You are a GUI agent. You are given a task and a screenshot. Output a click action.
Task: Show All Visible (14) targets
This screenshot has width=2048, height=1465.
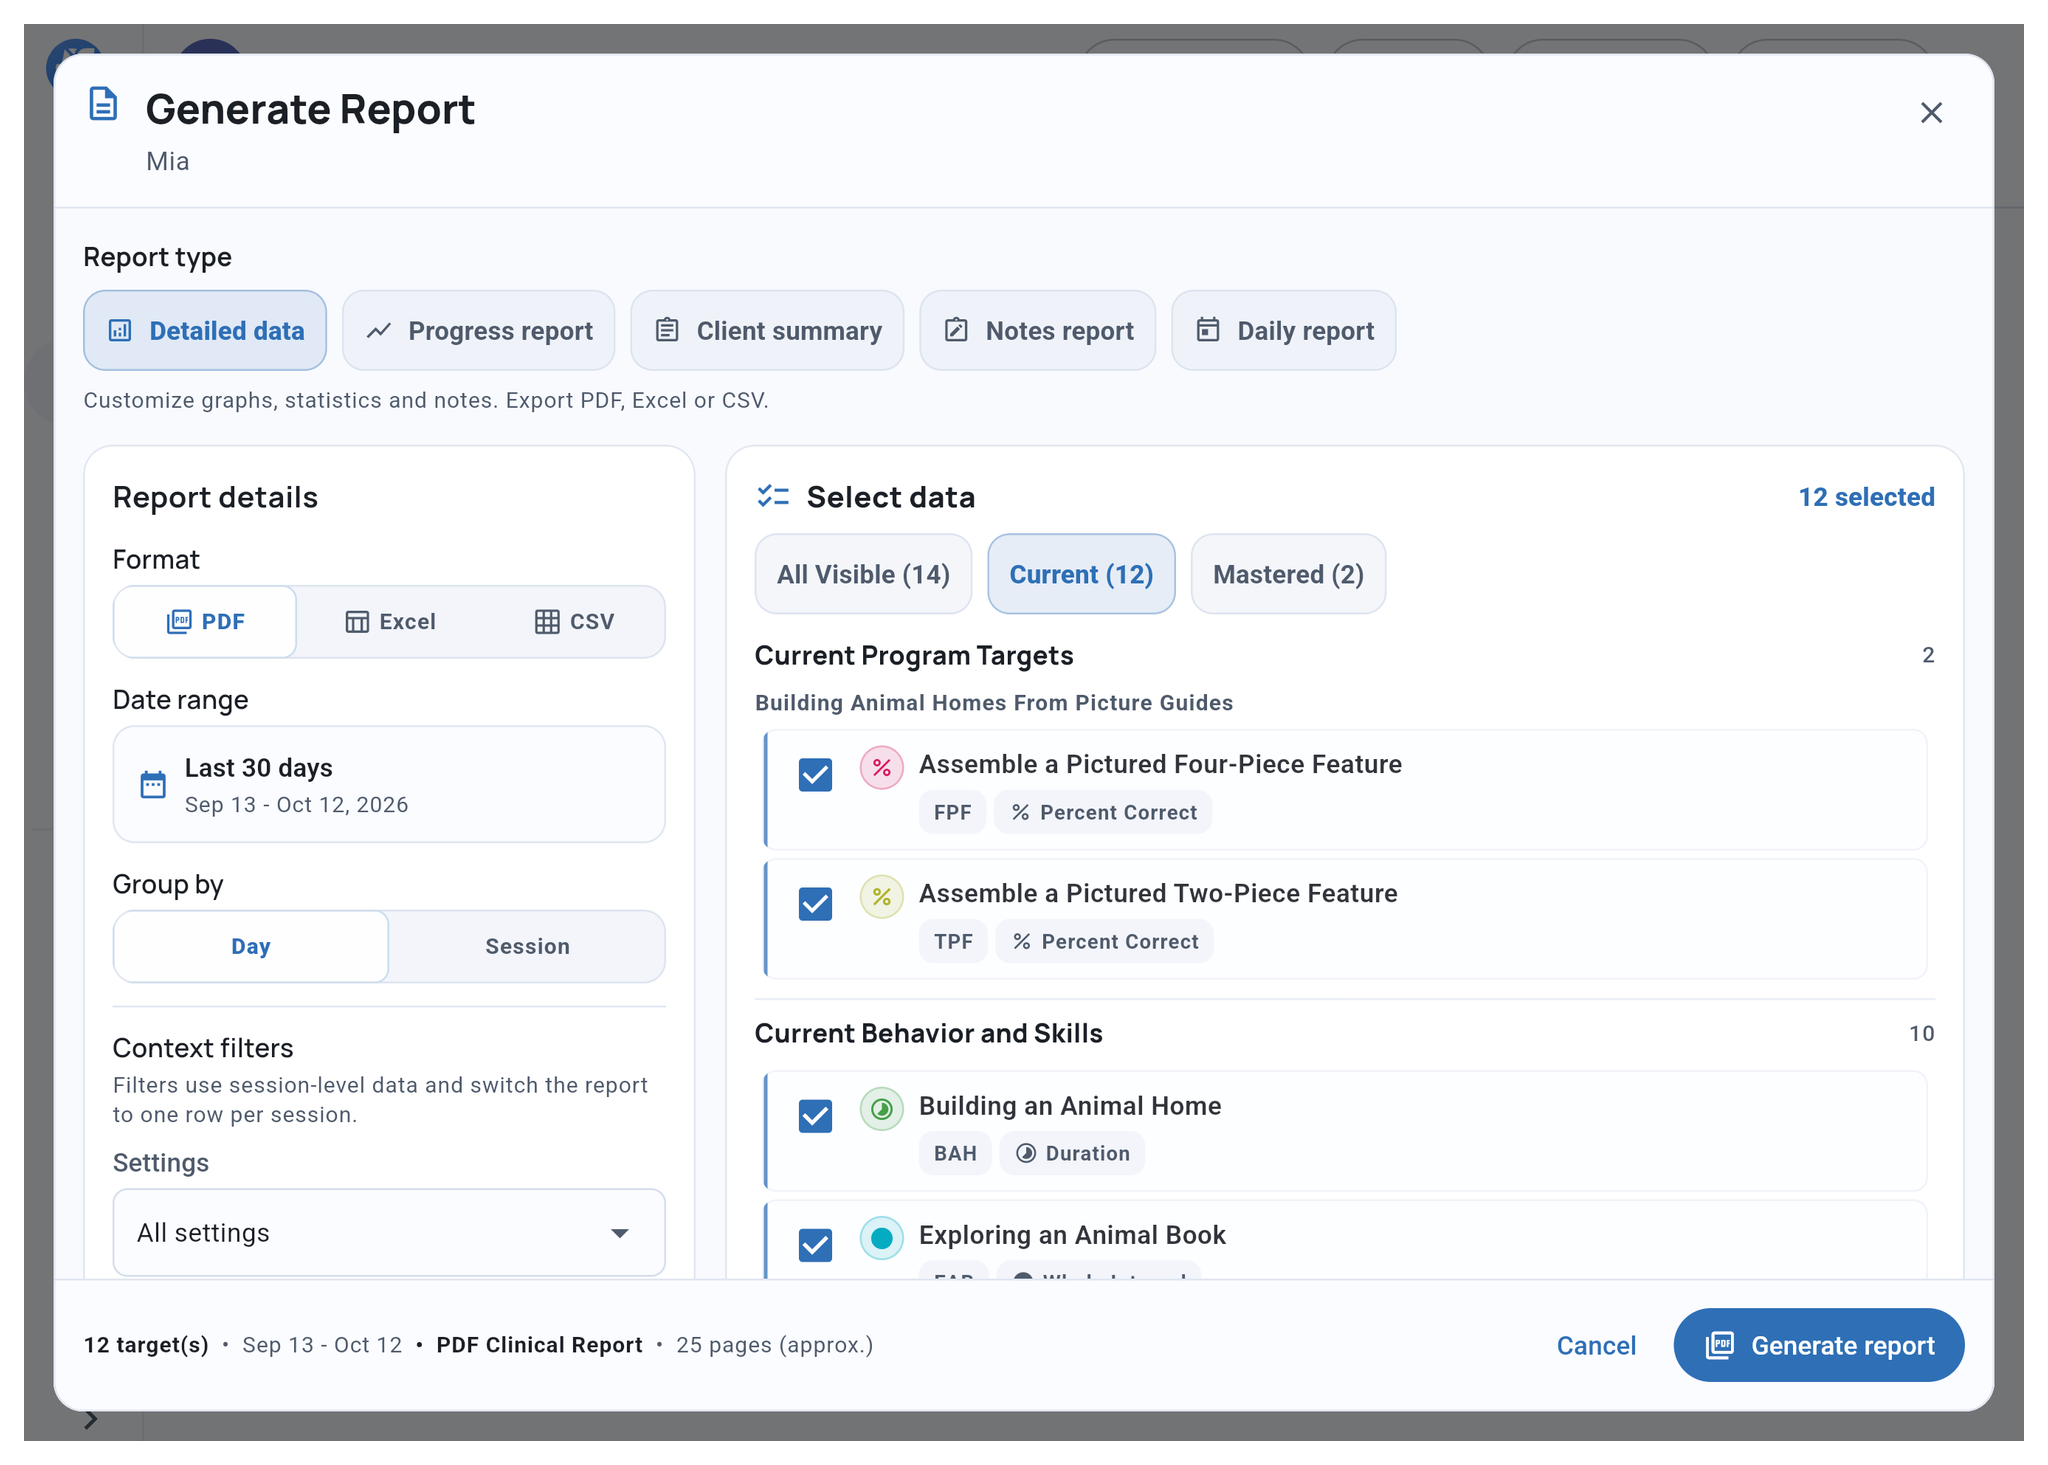(x=863, y=575)
